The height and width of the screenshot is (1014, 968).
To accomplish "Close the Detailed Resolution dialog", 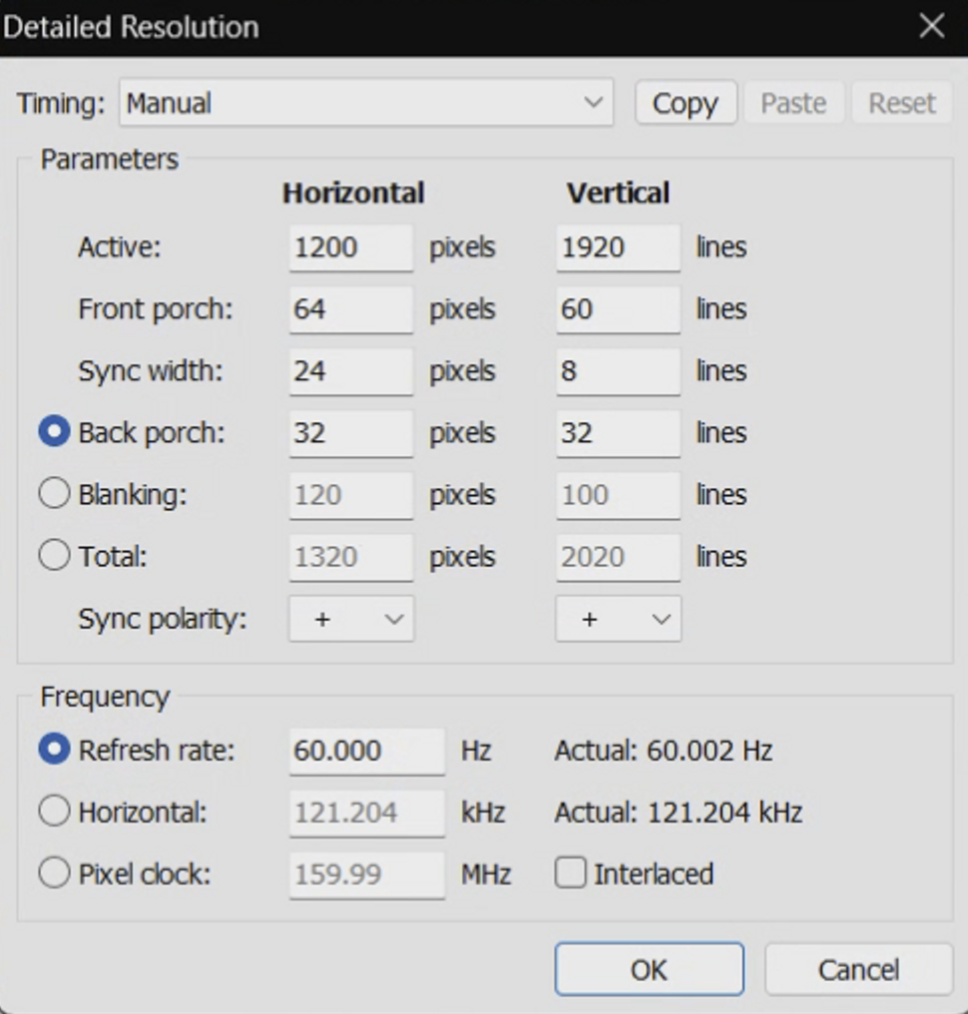I will [932, 27].
